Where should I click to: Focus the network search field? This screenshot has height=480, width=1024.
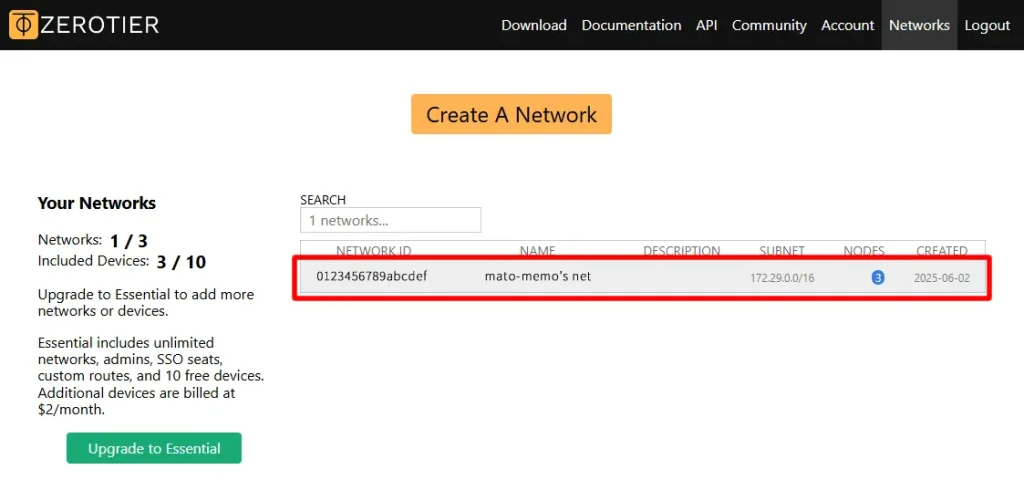(391, 220)
